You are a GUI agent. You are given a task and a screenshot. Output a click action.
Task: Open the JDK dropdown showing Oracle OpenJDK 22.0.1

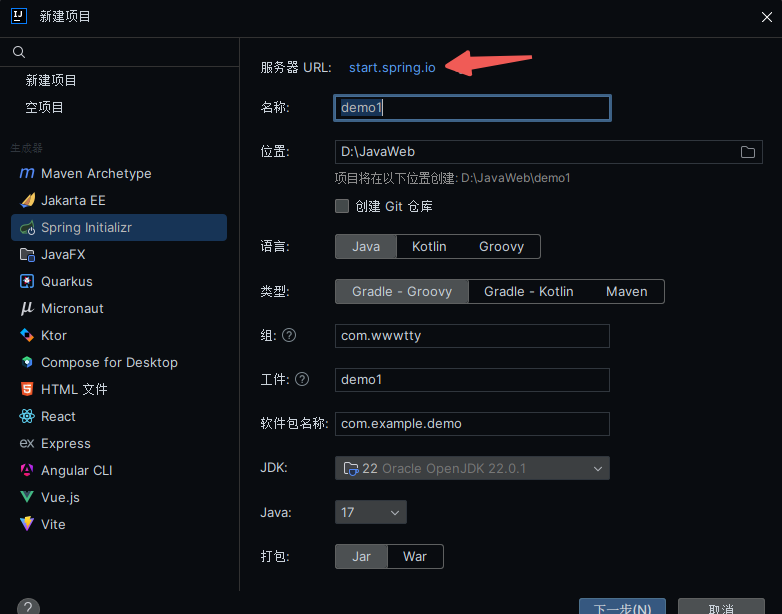(x=472, y=468)
